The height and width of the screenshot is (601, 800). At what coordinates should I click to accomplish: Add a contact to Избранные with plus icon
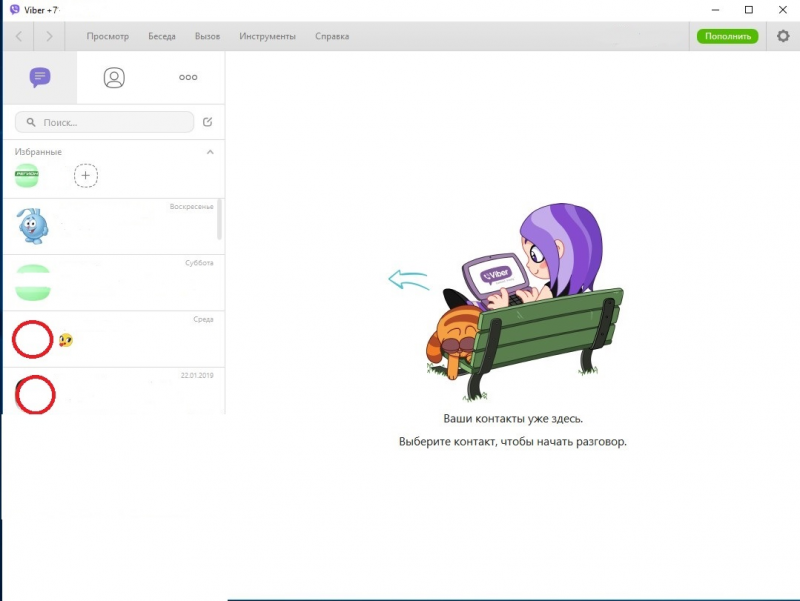pyautogui.click(x=86, y=175)
